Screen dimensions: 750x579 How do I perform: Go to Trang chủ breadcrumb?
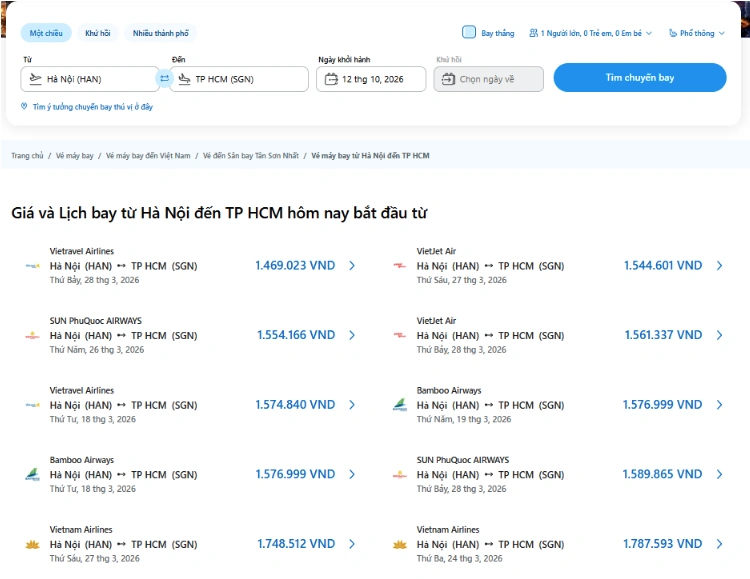(x=27, y=156)
